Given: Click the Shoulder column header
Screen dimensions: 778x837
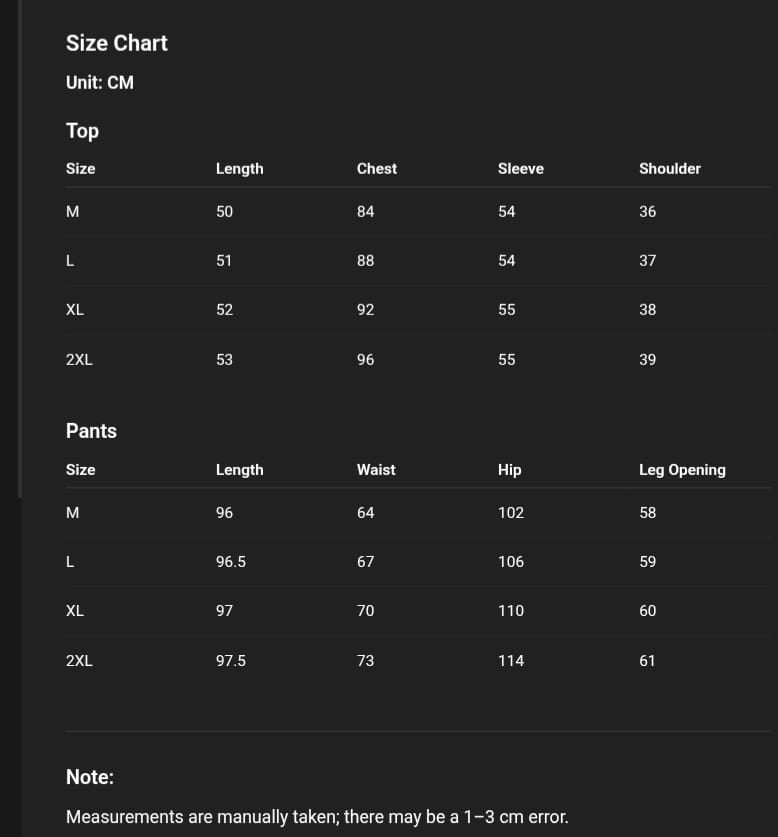Looking at the screenshot, I should pyautogui.click(x=670, y=169).
